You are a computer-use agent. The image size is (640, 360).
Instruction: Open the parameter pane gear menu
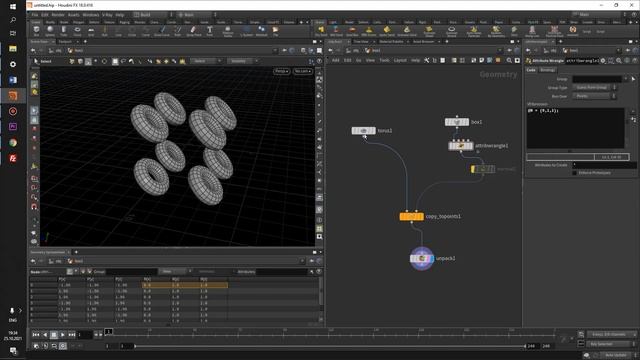pyautogui.click(x=603, y=61)
